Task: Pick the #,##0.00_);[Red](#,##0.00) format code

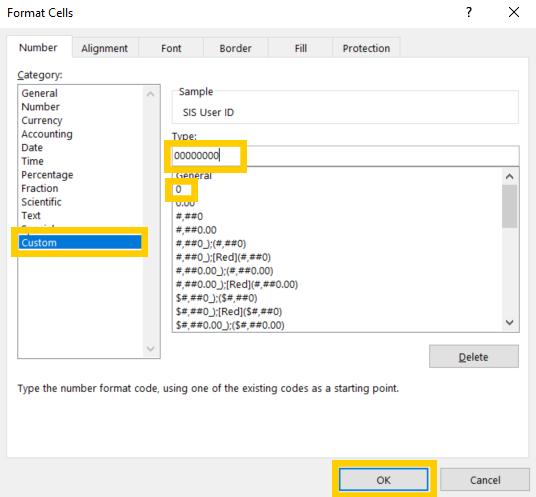Action: tap(237, 284)
